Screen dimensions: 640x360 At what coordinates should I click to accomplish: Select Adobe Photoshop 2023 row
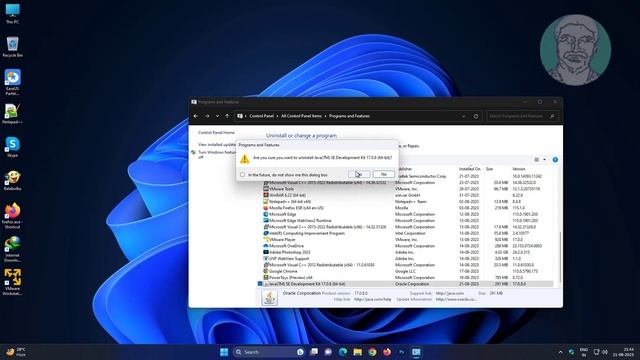click(x=408, y=252)
